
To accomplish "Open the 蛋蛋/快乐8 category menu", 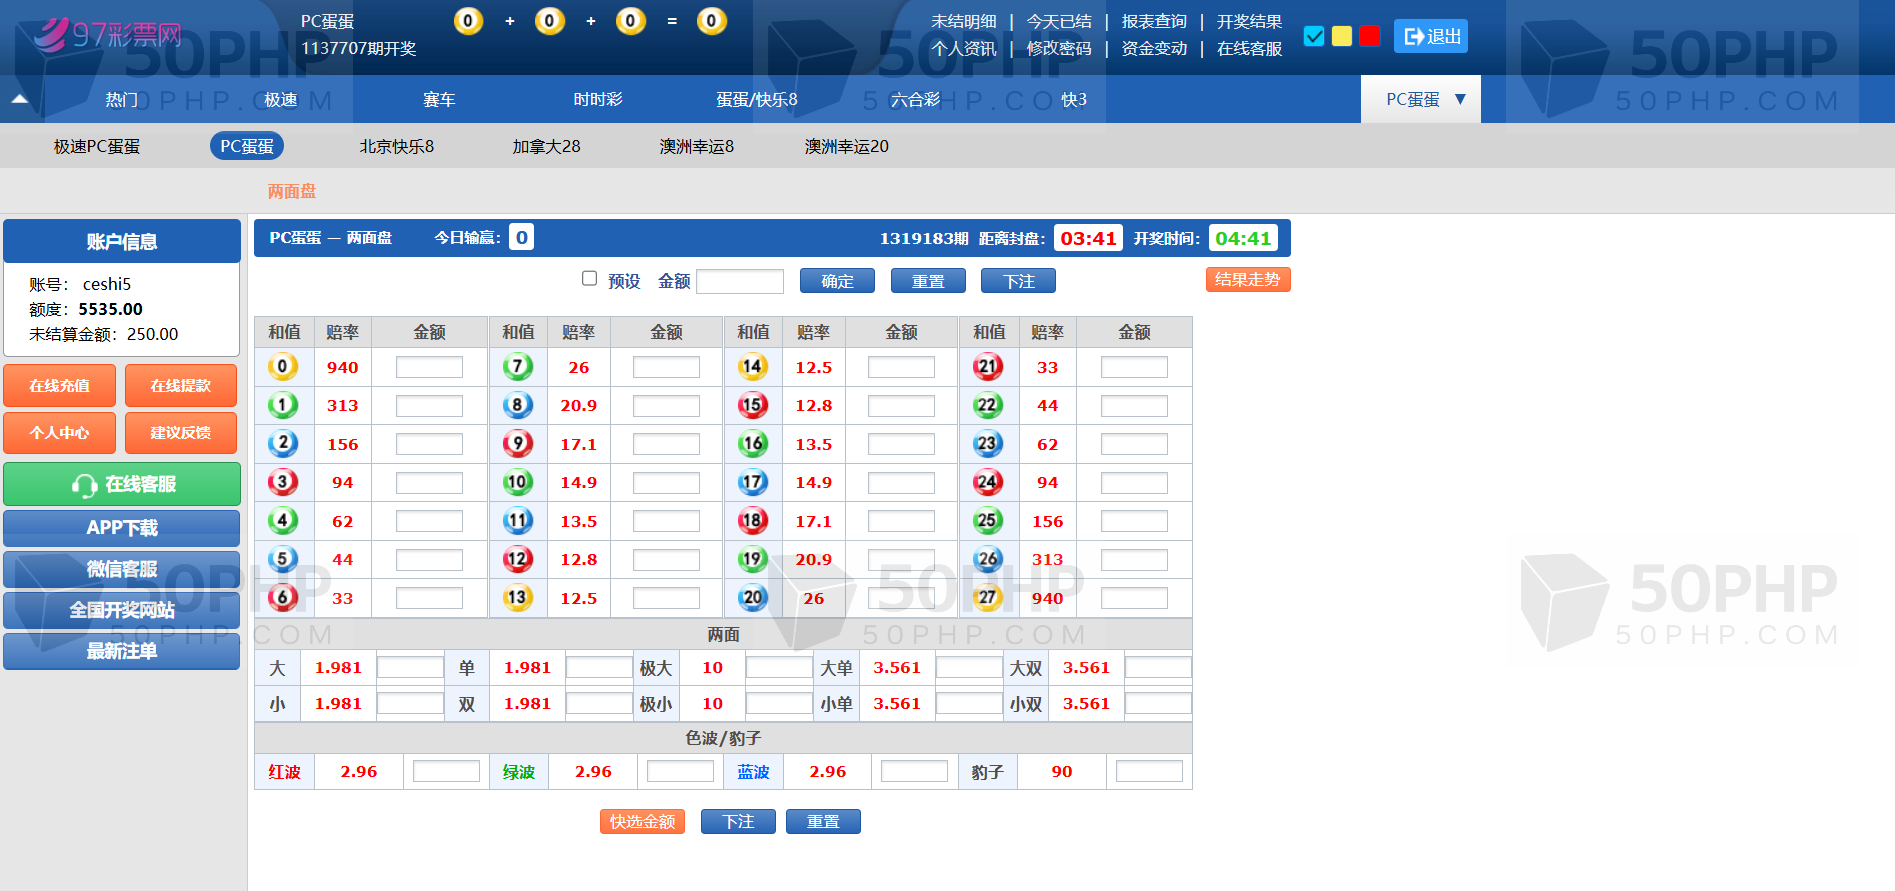I will pos(756,99).
